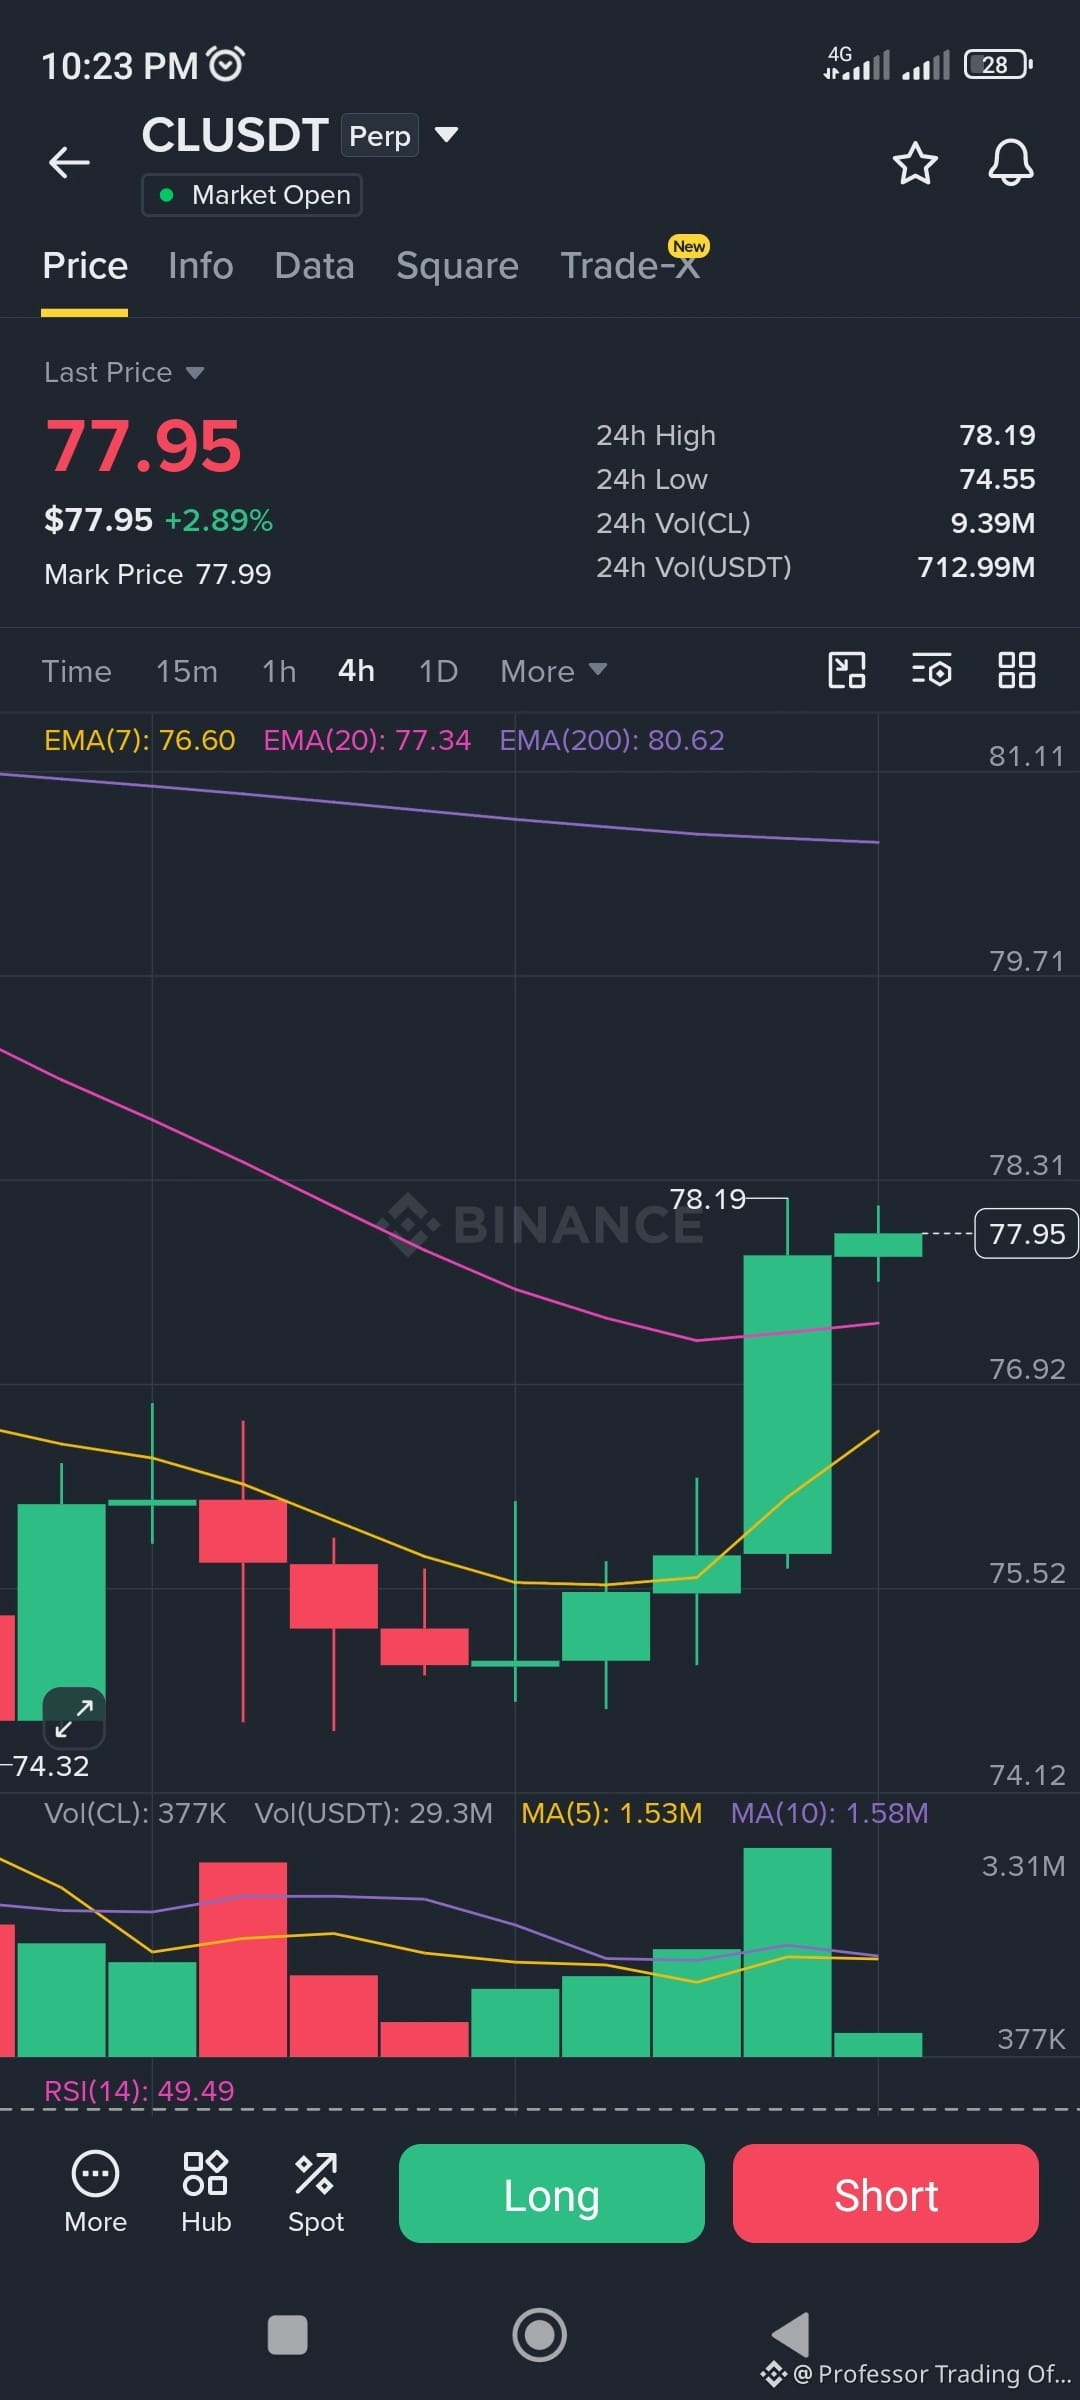Tap the 24h Vol(USDT) value 712.99M

coord(976,567)
